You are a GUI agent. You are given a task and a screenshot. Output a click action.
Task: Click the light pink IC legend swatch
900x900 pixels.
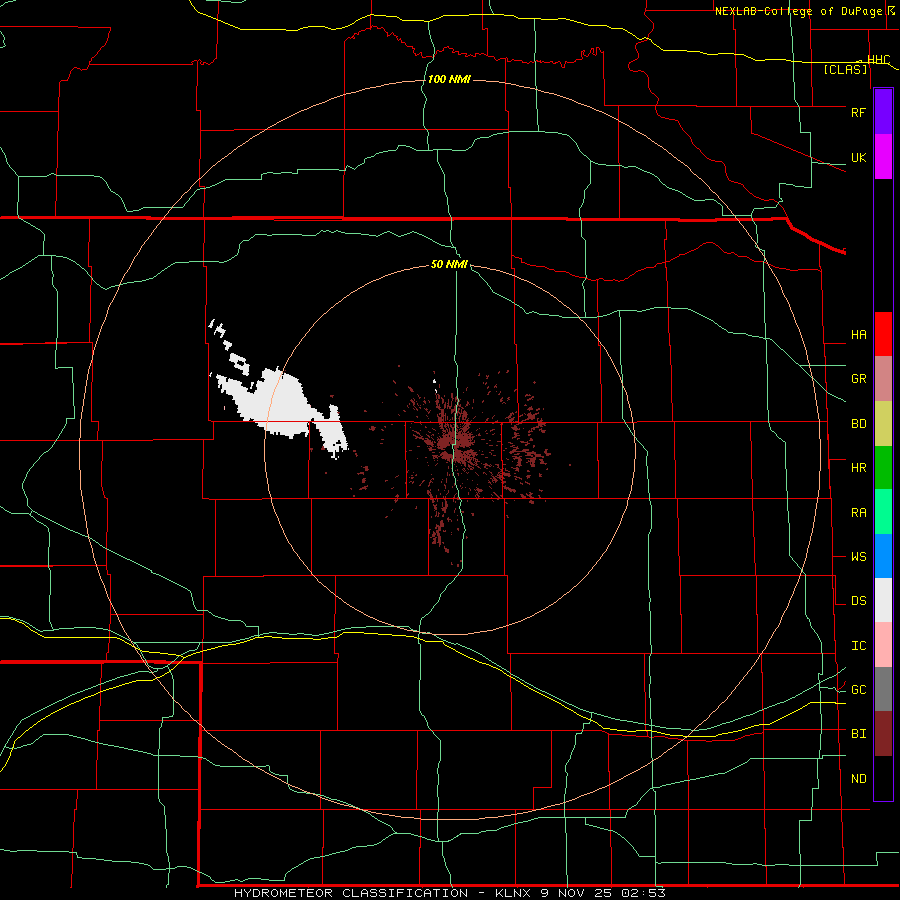click(883, 645)
